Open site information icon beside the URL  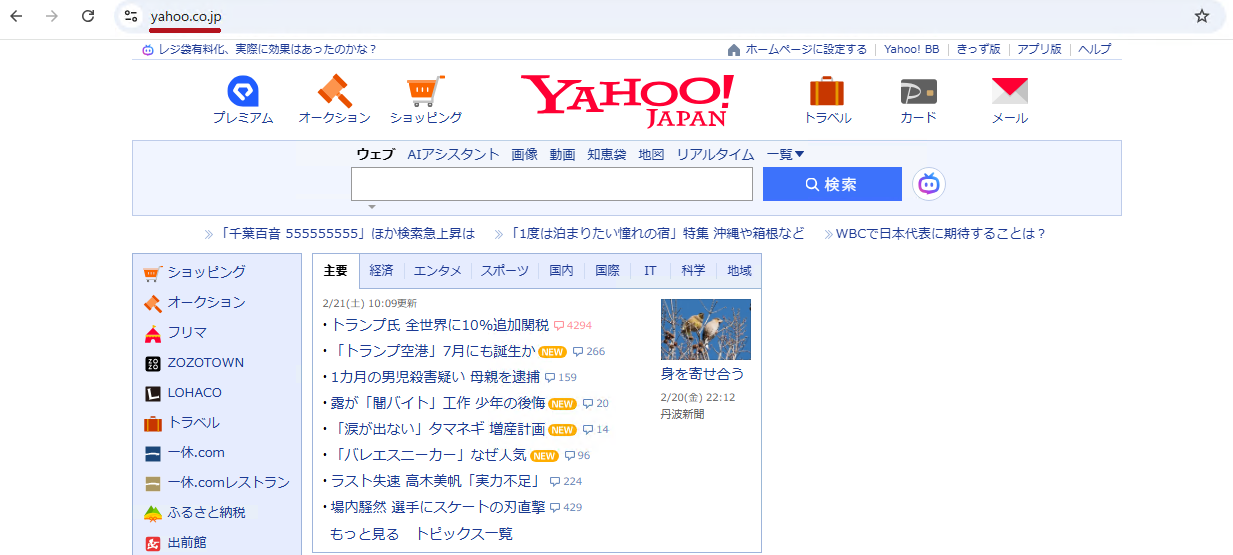tap(131, 16)
